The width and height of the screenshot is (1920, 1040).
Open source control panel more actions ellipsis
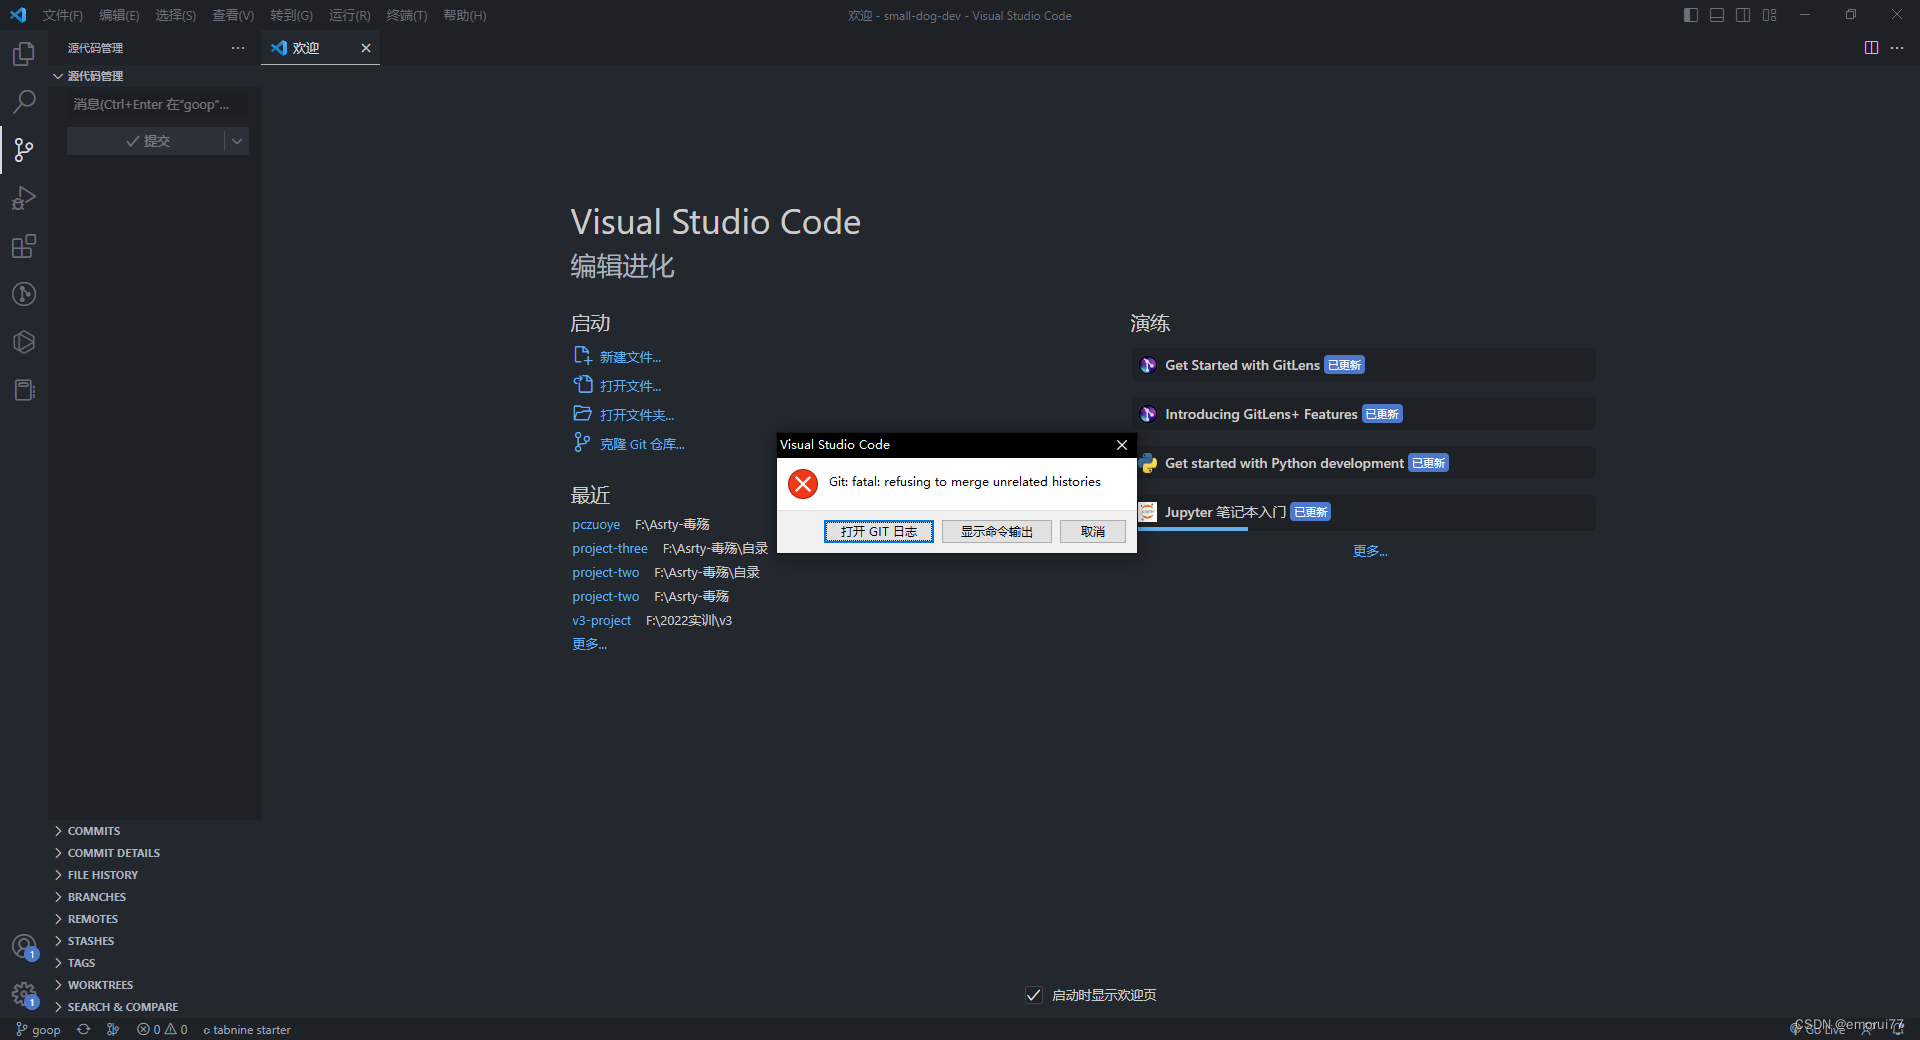238,47
